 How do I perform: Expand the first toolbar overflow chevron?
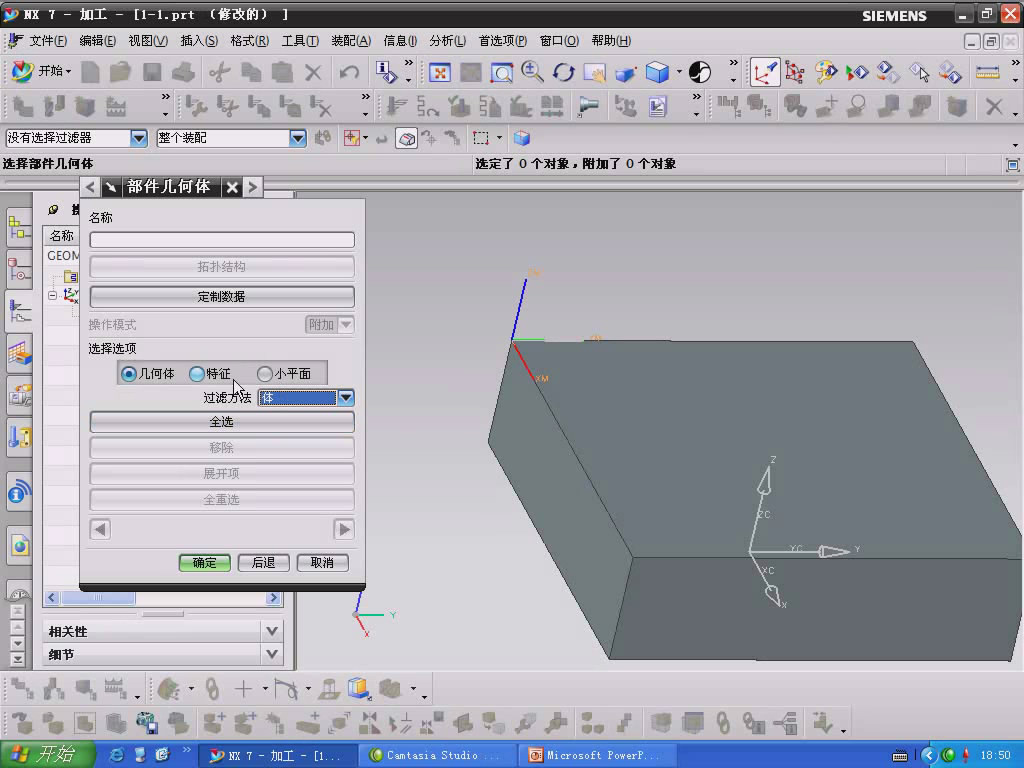(x=409, y=63)
